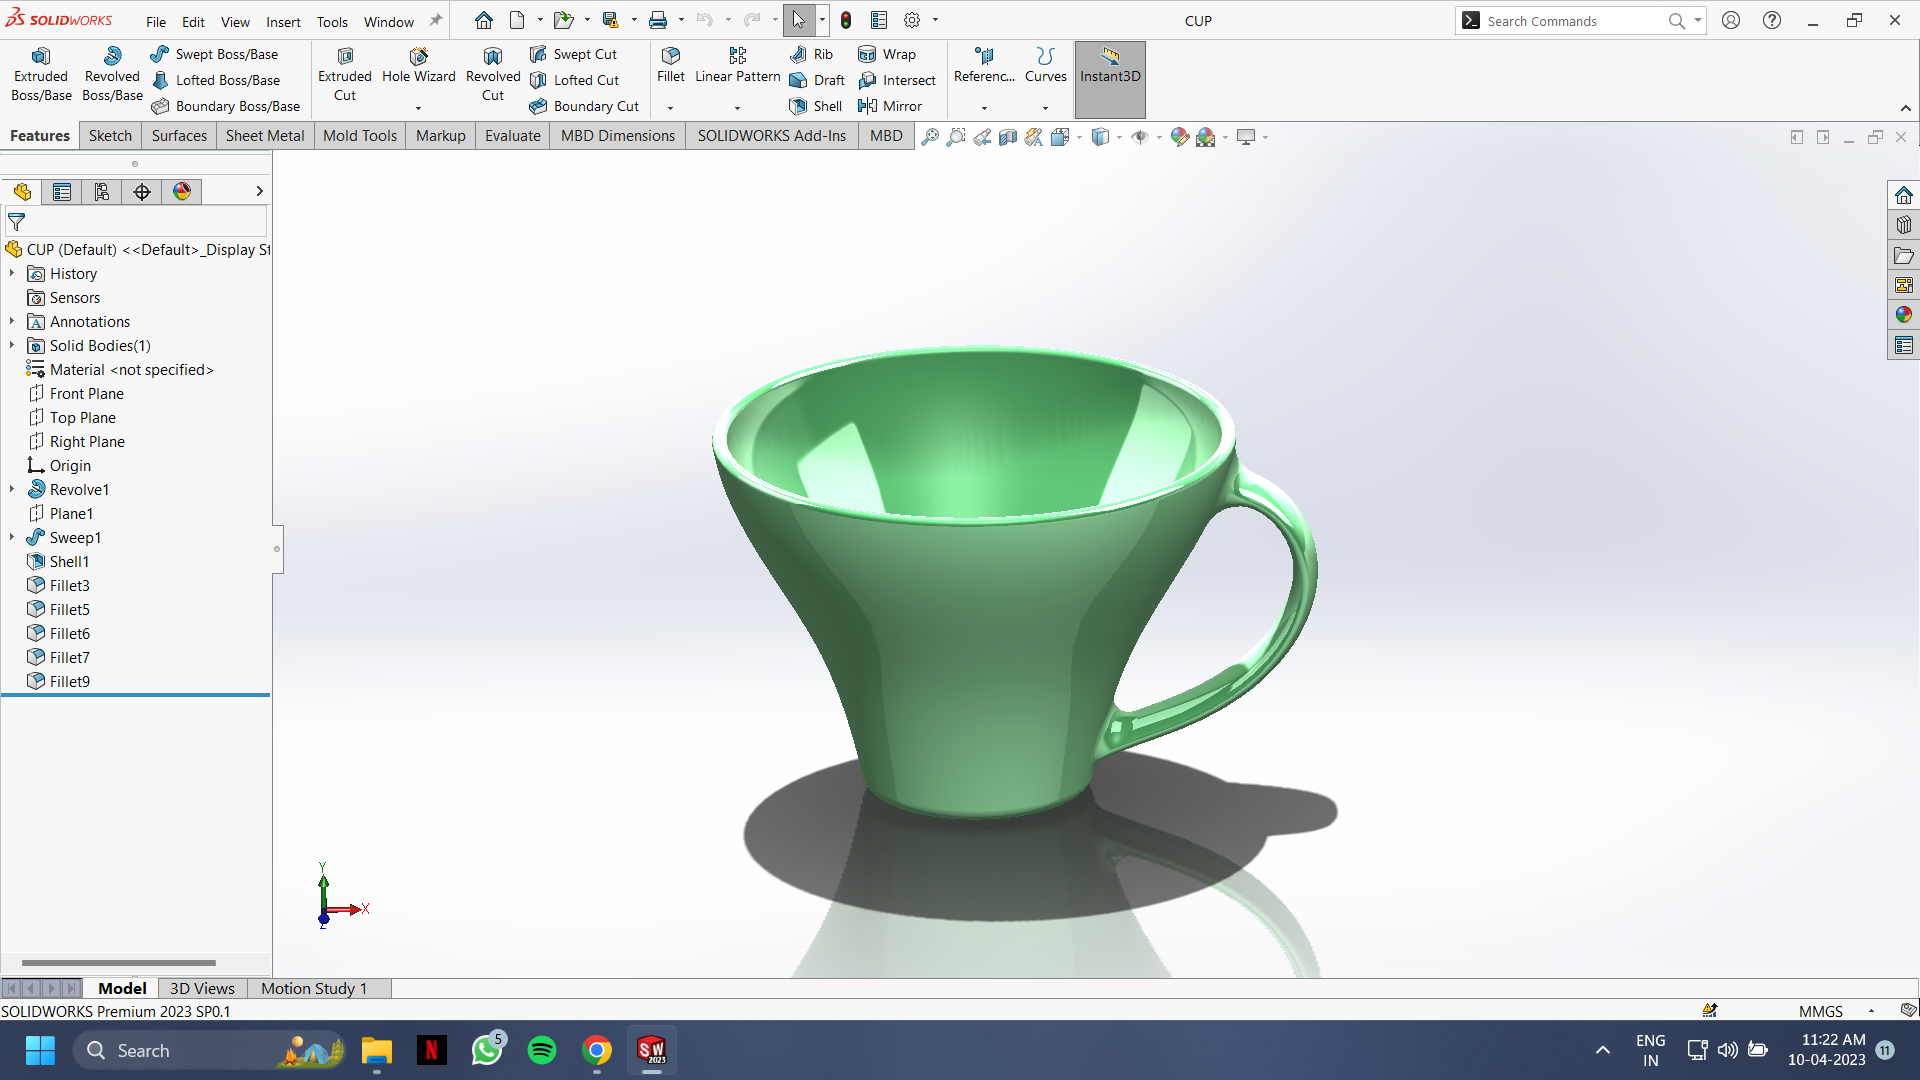Click the feature tree horizontal scrollbar
The height and width of the screenshot is (1080, 1920).
pyautogui.click(x=118, y=962)
